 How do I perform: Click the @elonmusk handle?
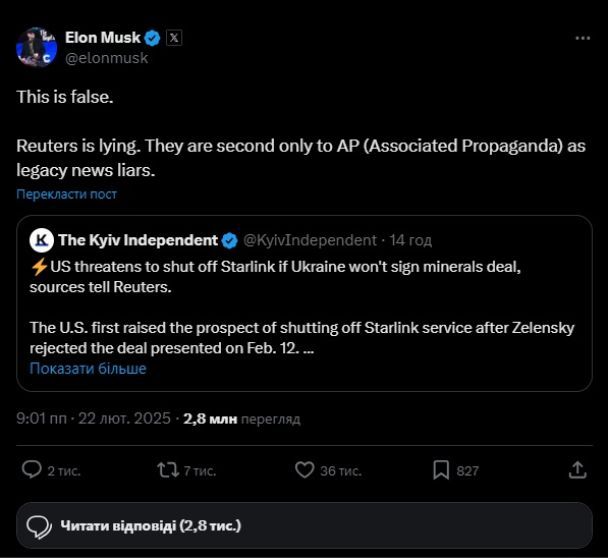[x=107, y=58]
